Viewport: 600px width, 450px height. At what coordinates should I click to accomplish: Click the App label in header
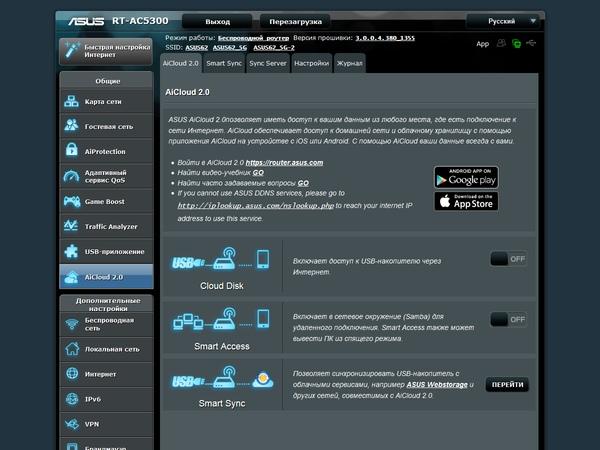[483, 44]
